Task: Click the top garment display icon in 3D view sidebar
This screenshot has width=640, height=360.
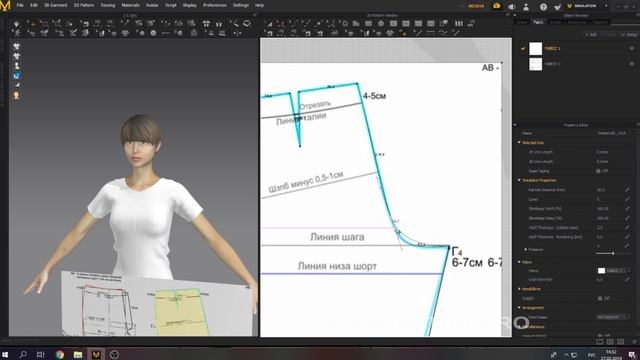Action: (x=16, y=47)
